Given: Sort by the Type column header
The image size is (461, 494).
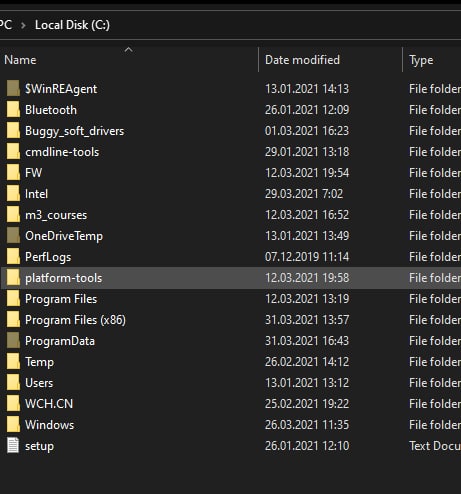Looking at the screenshot, I should (421, 60).
